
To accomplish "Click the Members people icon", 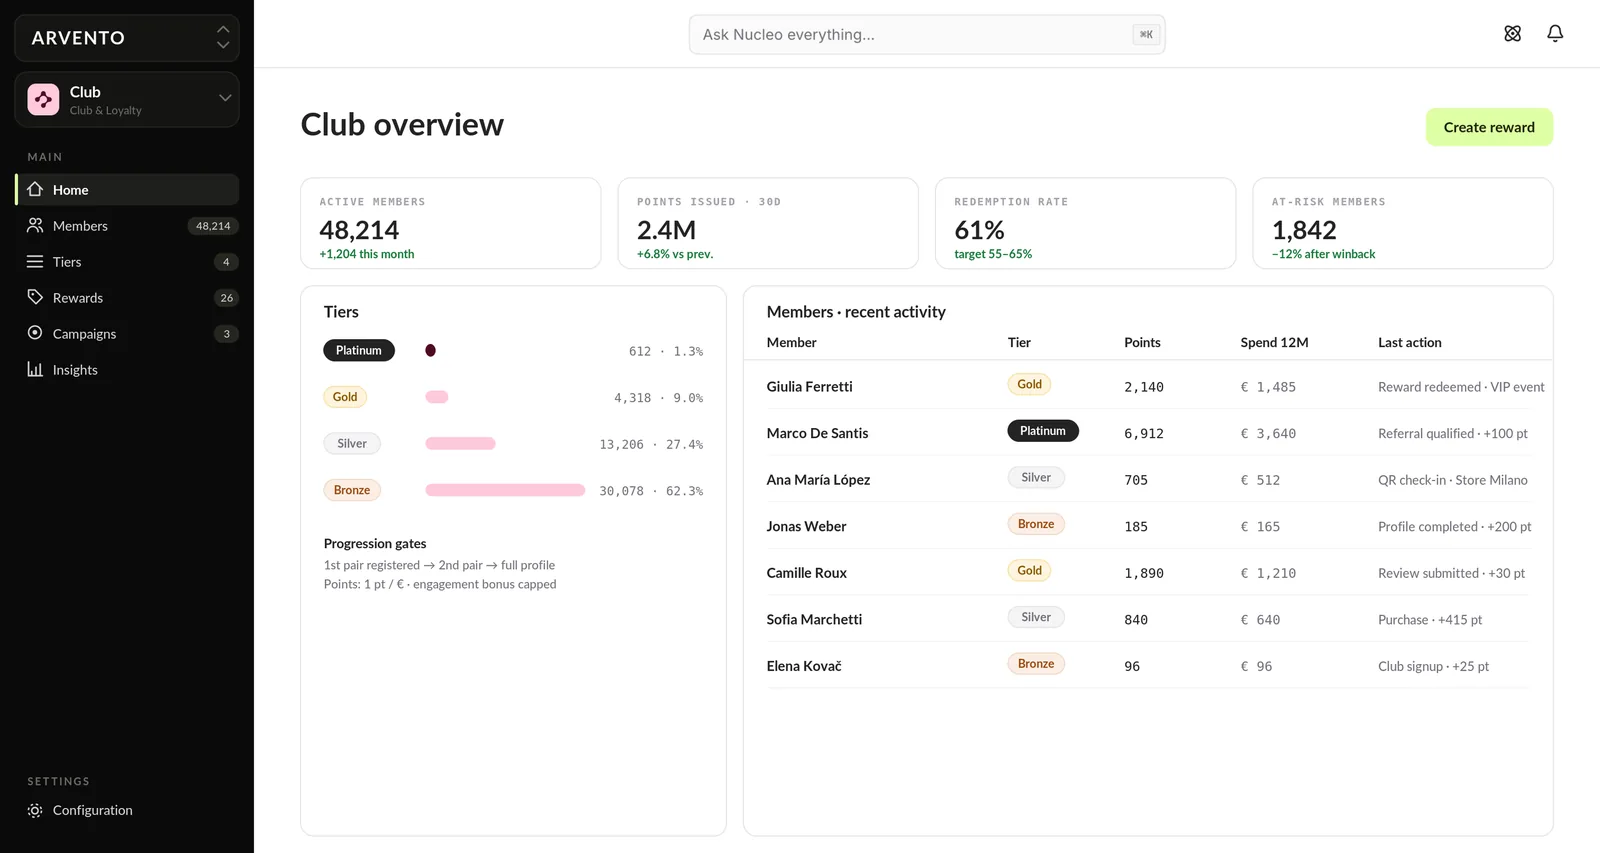I will tap(35, 225).
